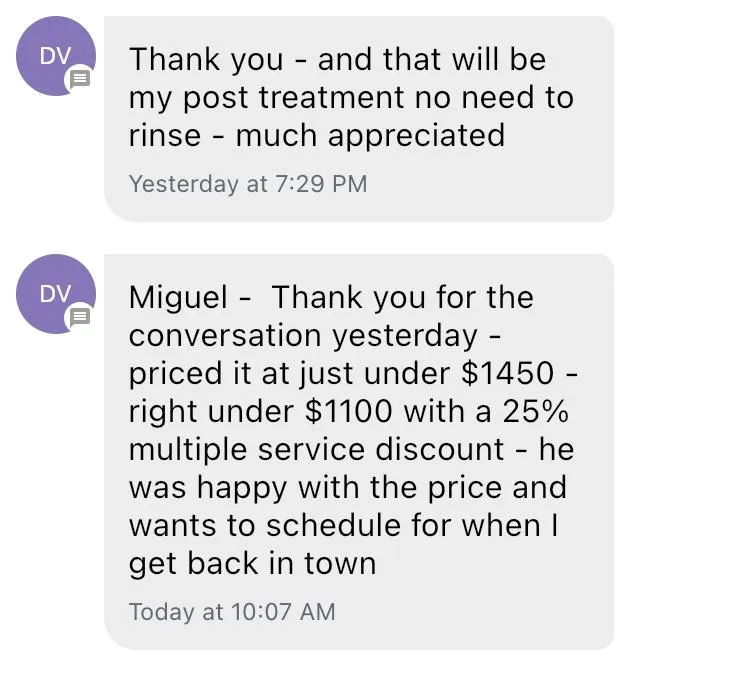
Task: Select the message bubble addressed to Miguel
Action: [x=359, y=452]
